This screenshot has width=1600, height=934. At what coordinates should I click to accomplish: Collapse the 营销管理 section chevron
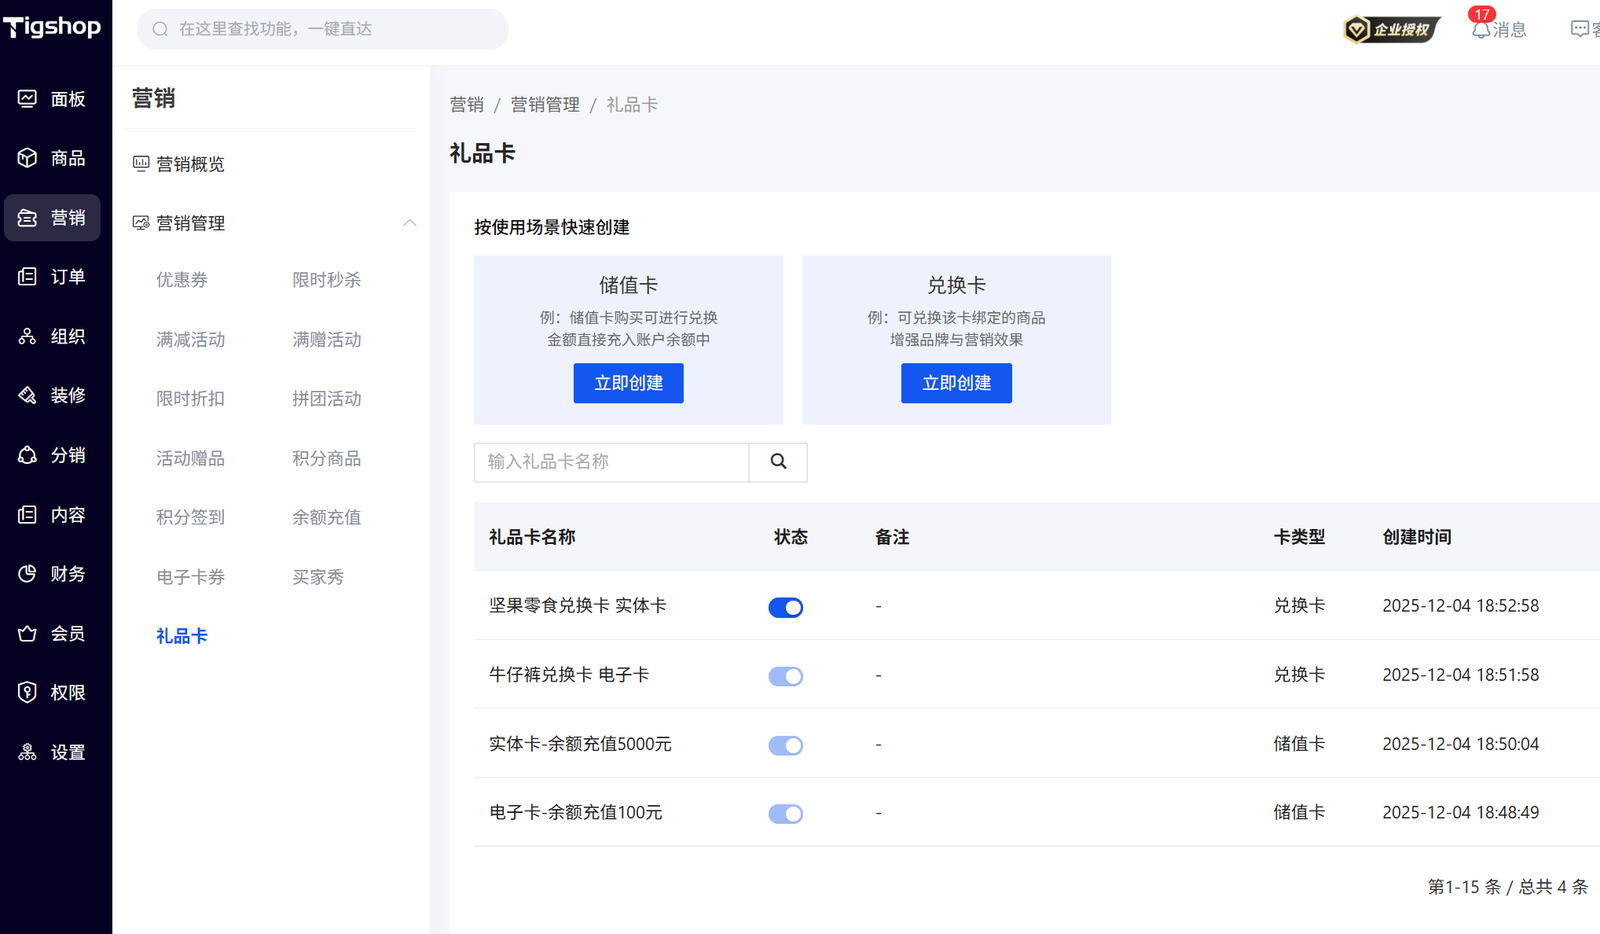coord(409,223)
